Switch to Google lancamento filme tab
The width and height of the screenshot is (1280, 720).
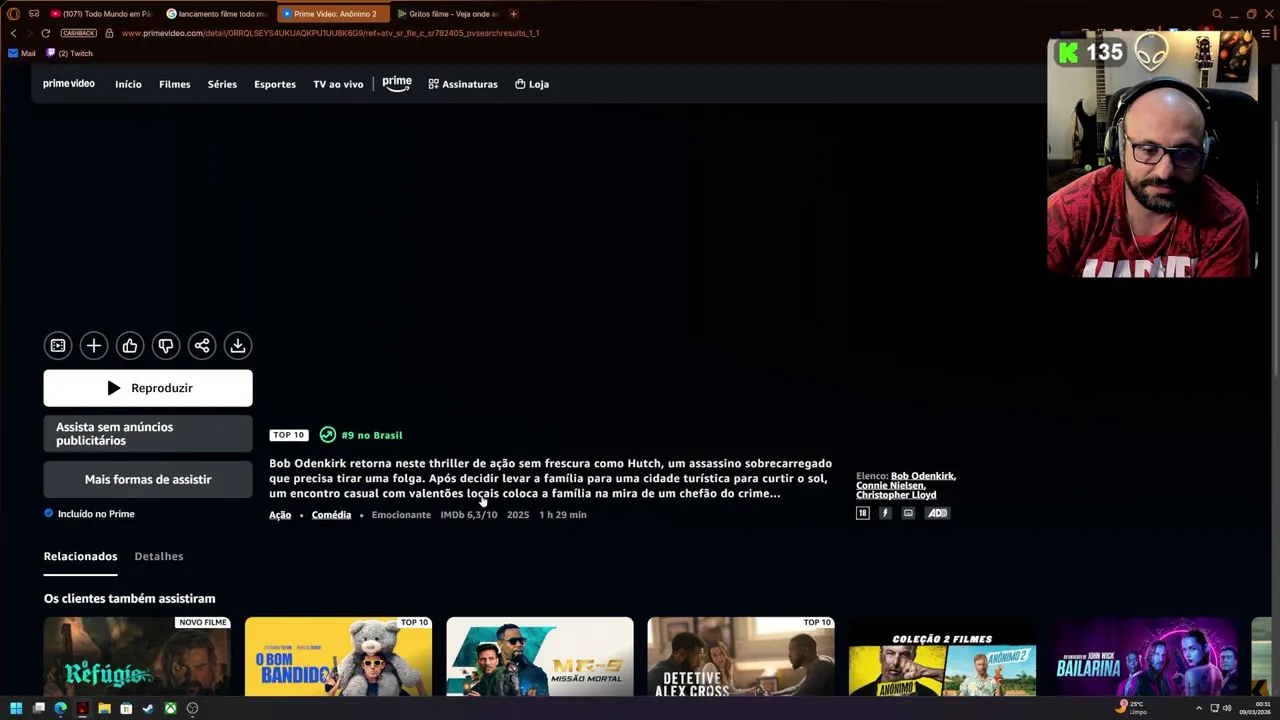pos(217,14)
